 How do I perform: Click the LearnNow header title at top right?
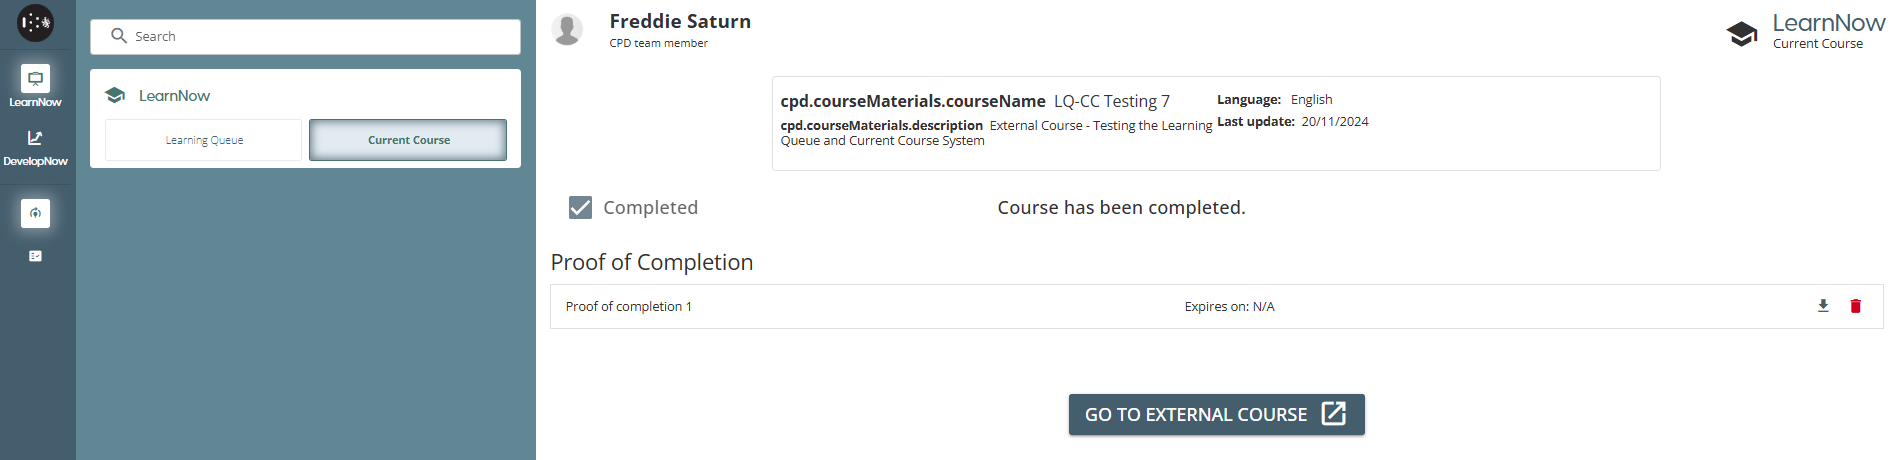pyautogui.click(x=1828, y=23)
